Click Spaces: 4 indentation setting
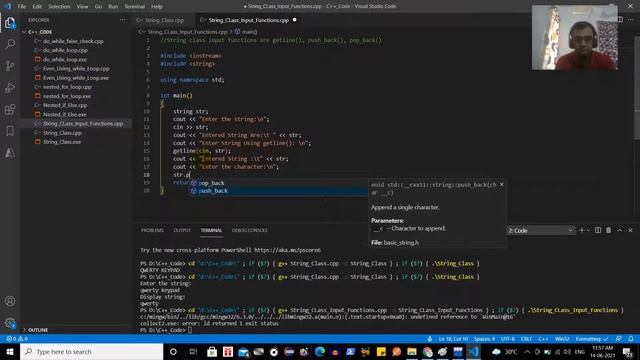The width and height of the screenshot is (640, 360). coord(484,339)
